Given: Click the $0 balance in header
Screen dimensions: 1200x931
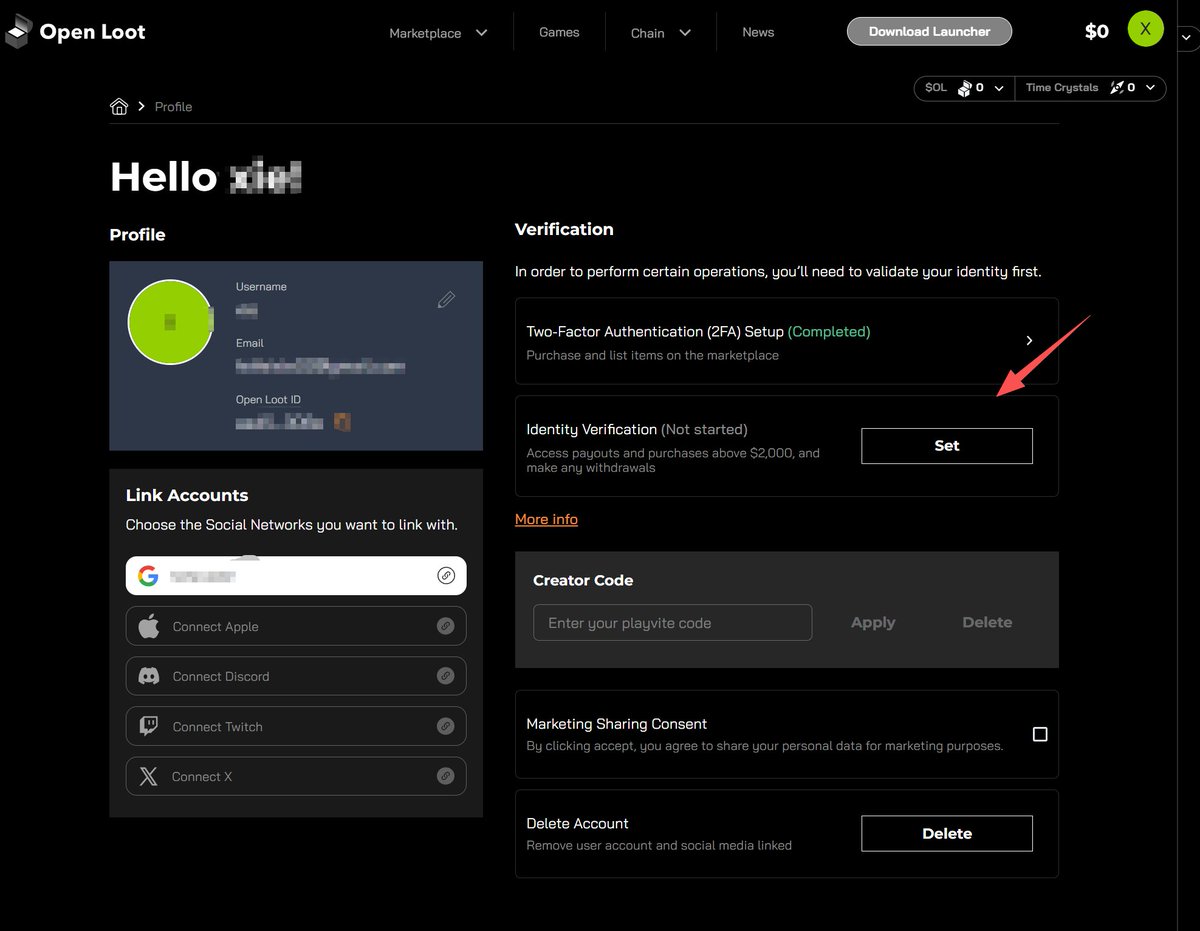Looking at the screenshot, I should pyautogui.click(x=1097, y=31).
